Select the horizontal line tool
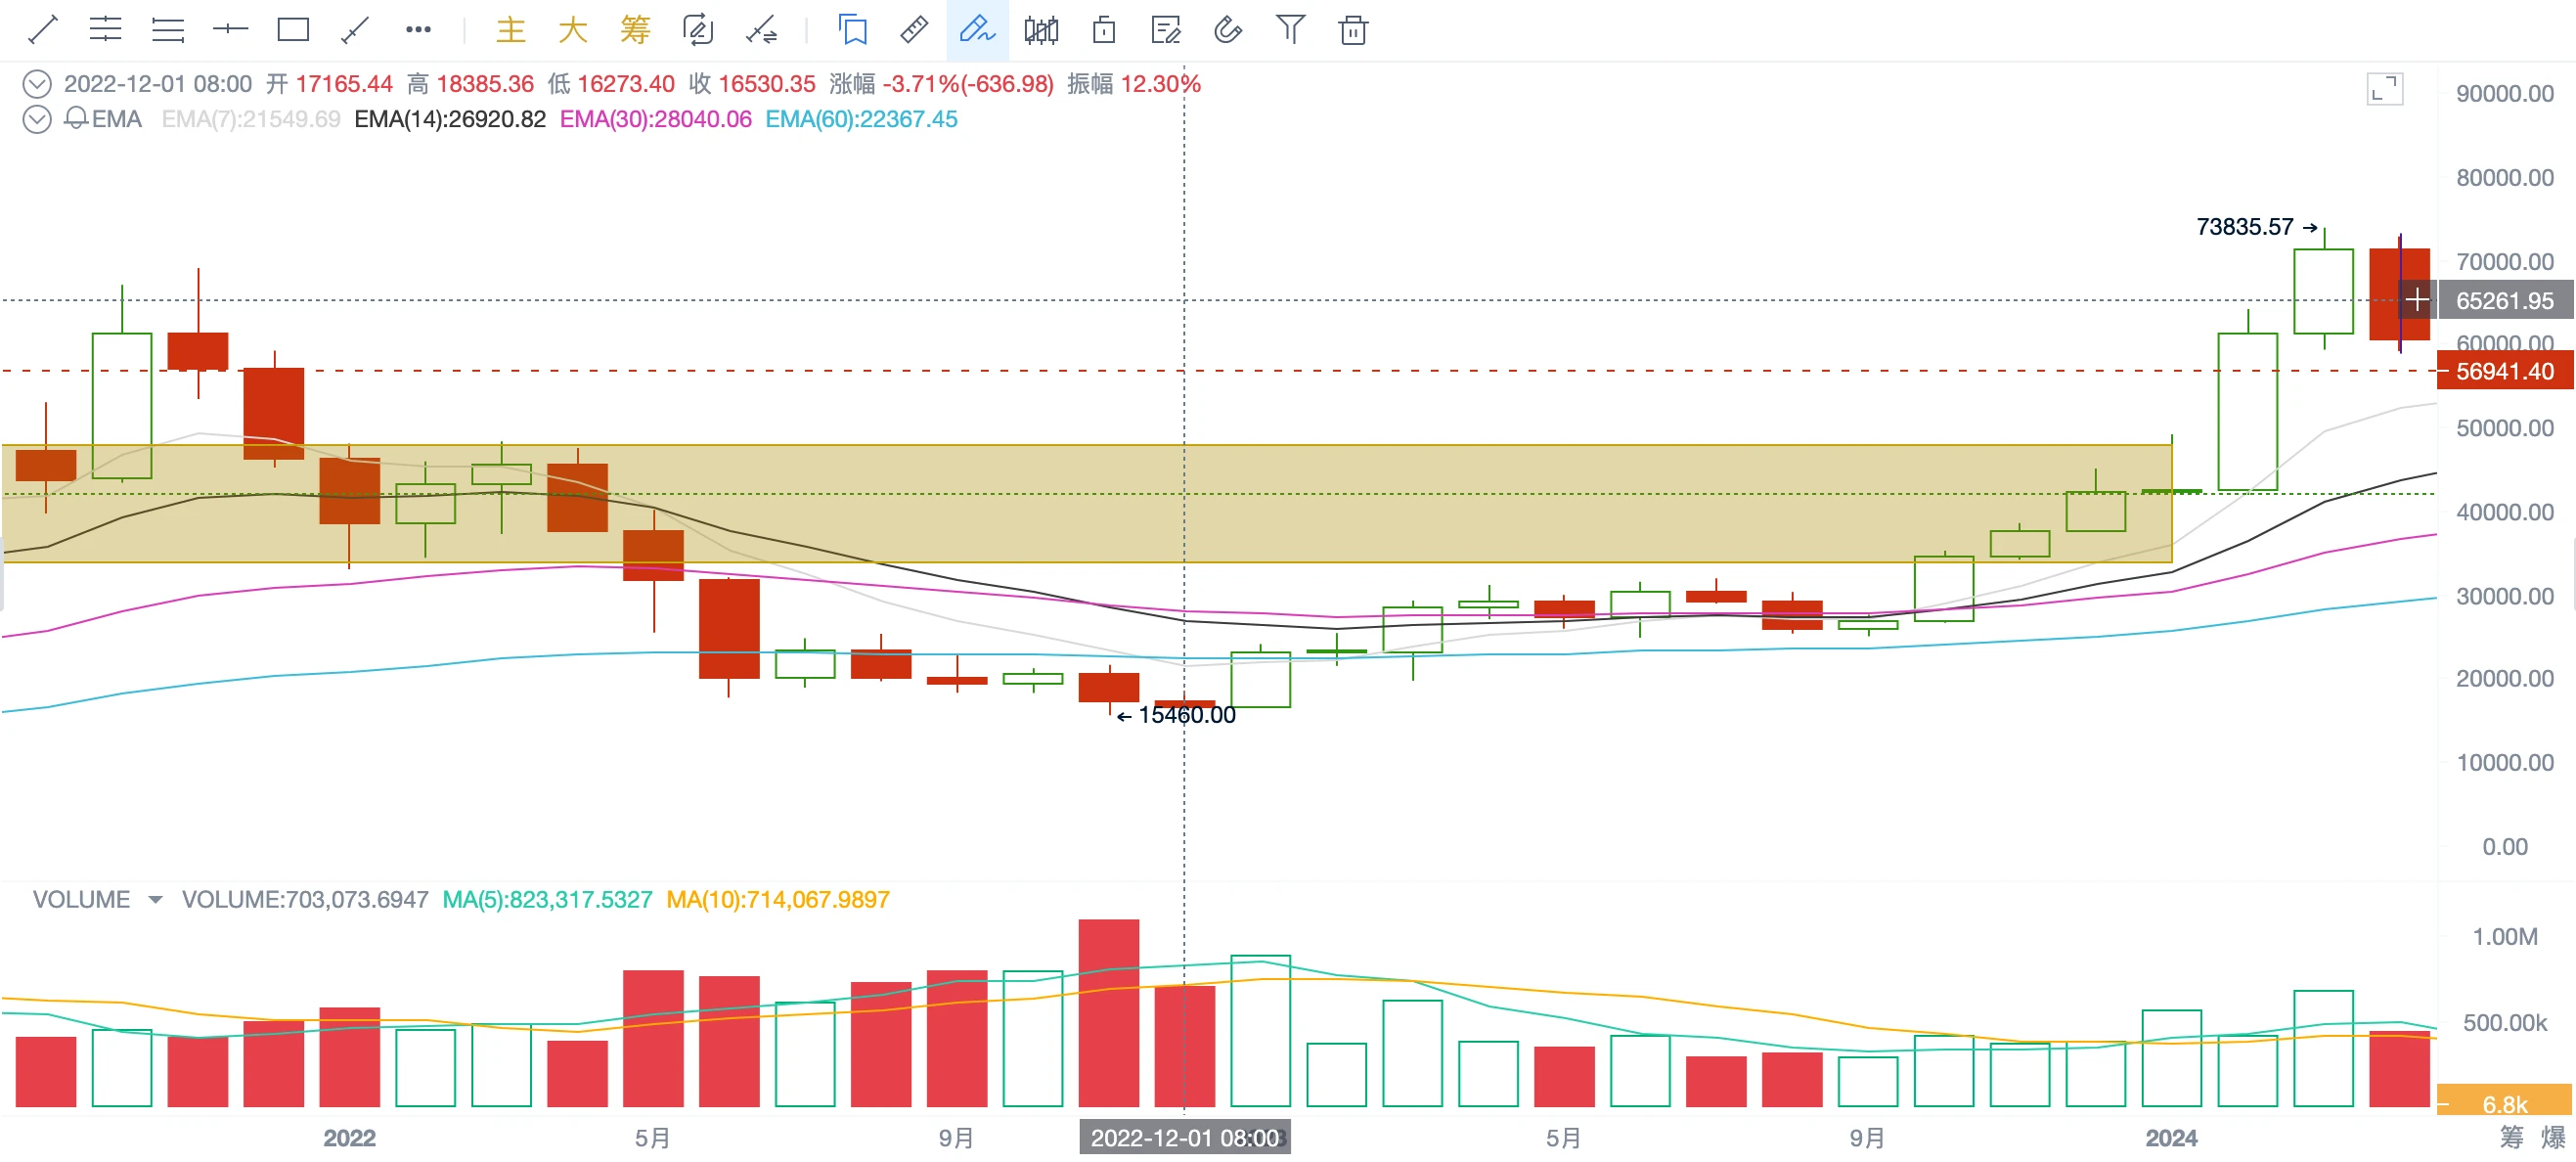 coord(230,30)
